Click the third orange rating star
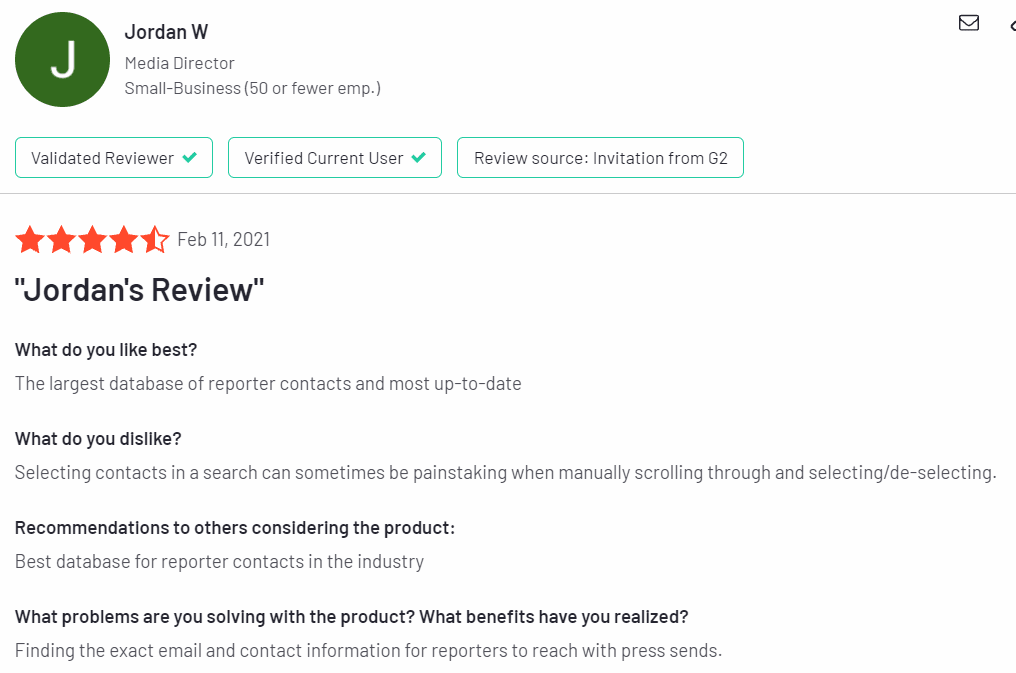This screenshot has height=673, width=1016. click(93, 240)
